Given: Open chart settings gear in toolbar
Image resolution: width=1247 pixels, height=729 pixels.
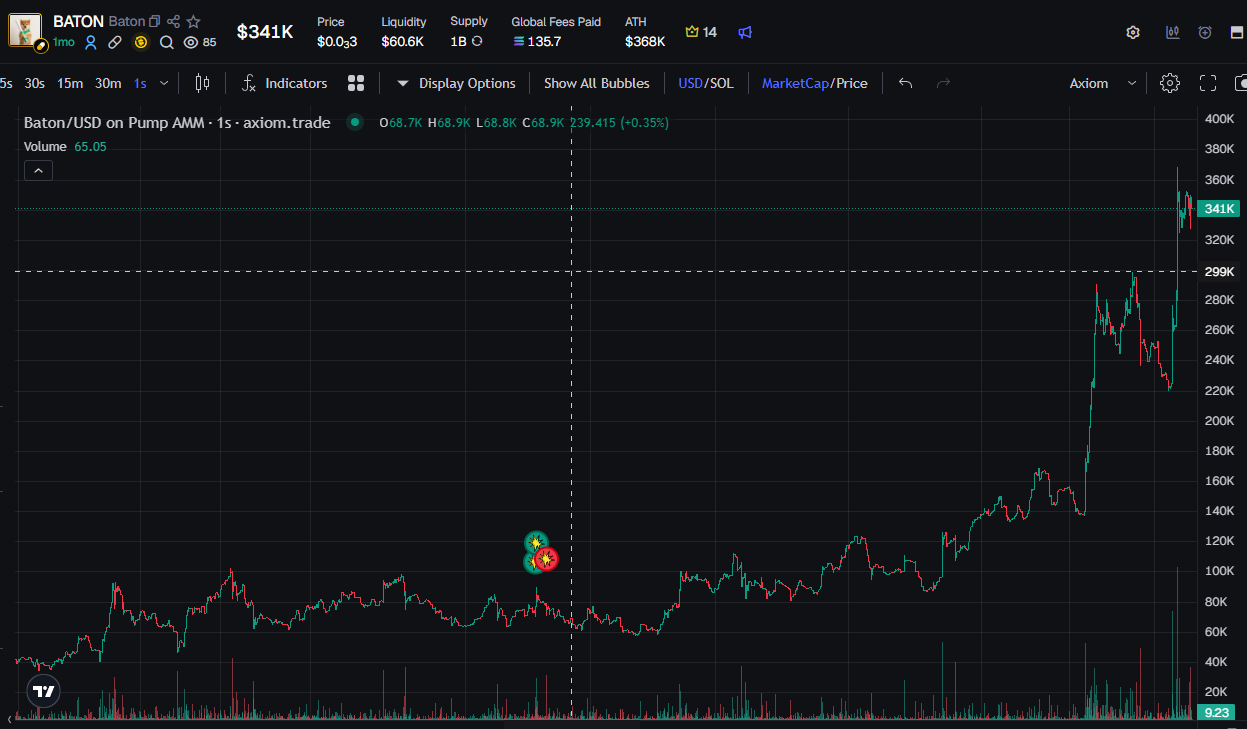Looking at the screenshot, I should tap(1170, 83).
